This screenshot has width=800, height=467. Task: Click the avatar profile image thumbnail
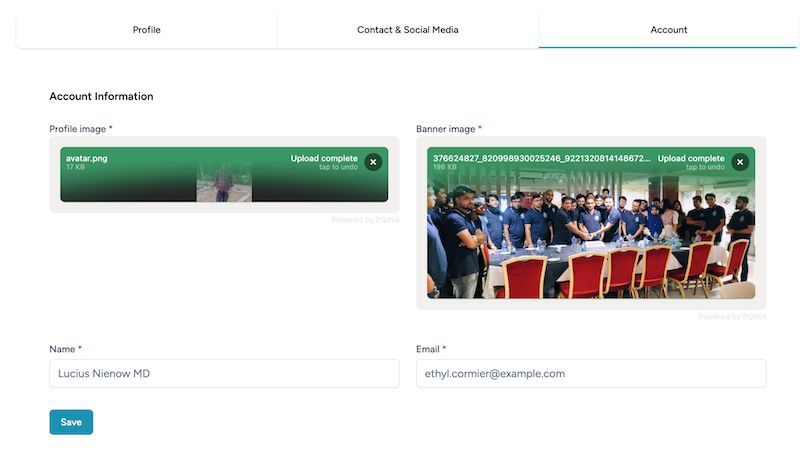[224, 181]
